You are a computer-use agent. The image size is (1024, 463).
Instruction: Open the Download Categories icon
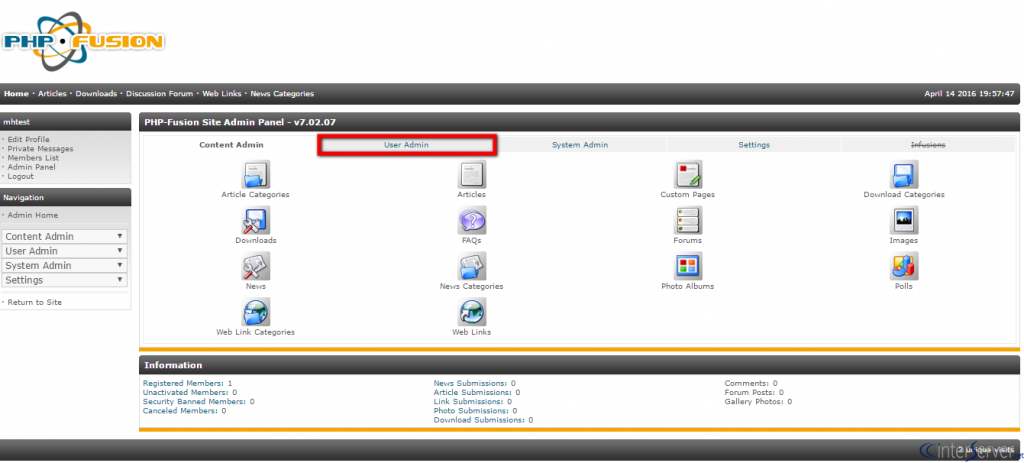[x=904, y=174]
